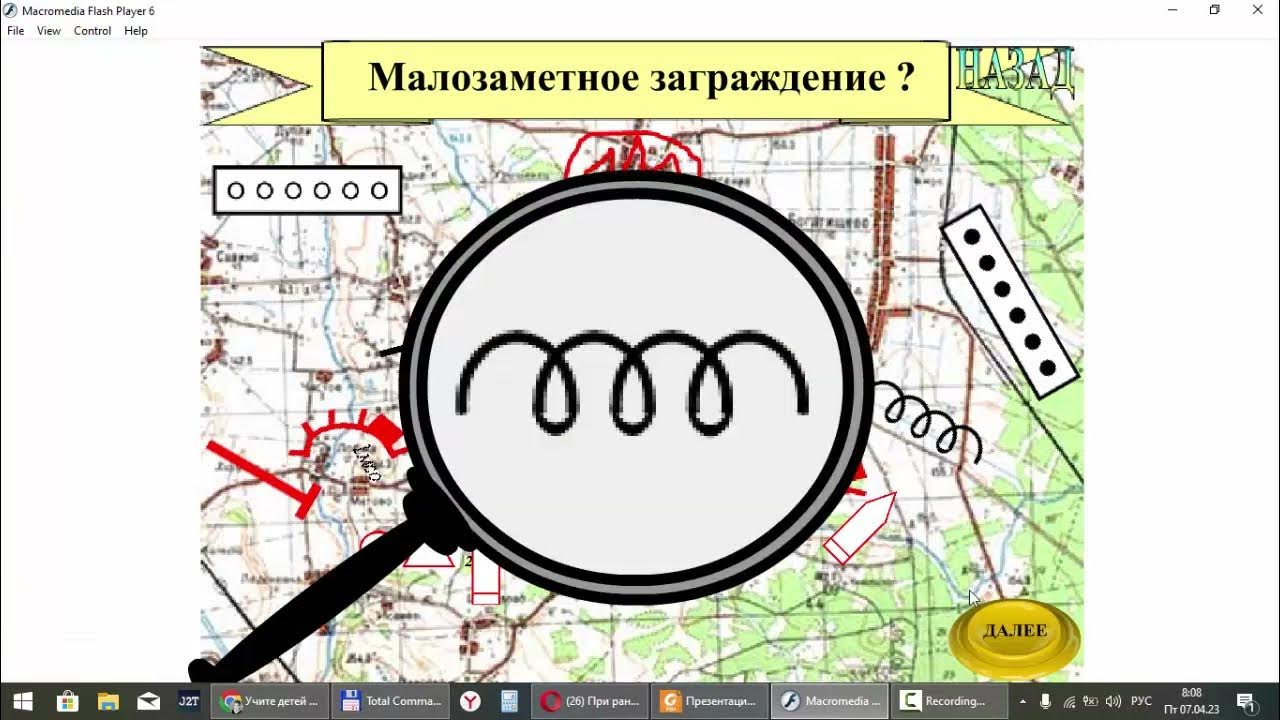Close the Flash Player window
The height and width of the screenshot is (720, 1280).
[1258, 10]
